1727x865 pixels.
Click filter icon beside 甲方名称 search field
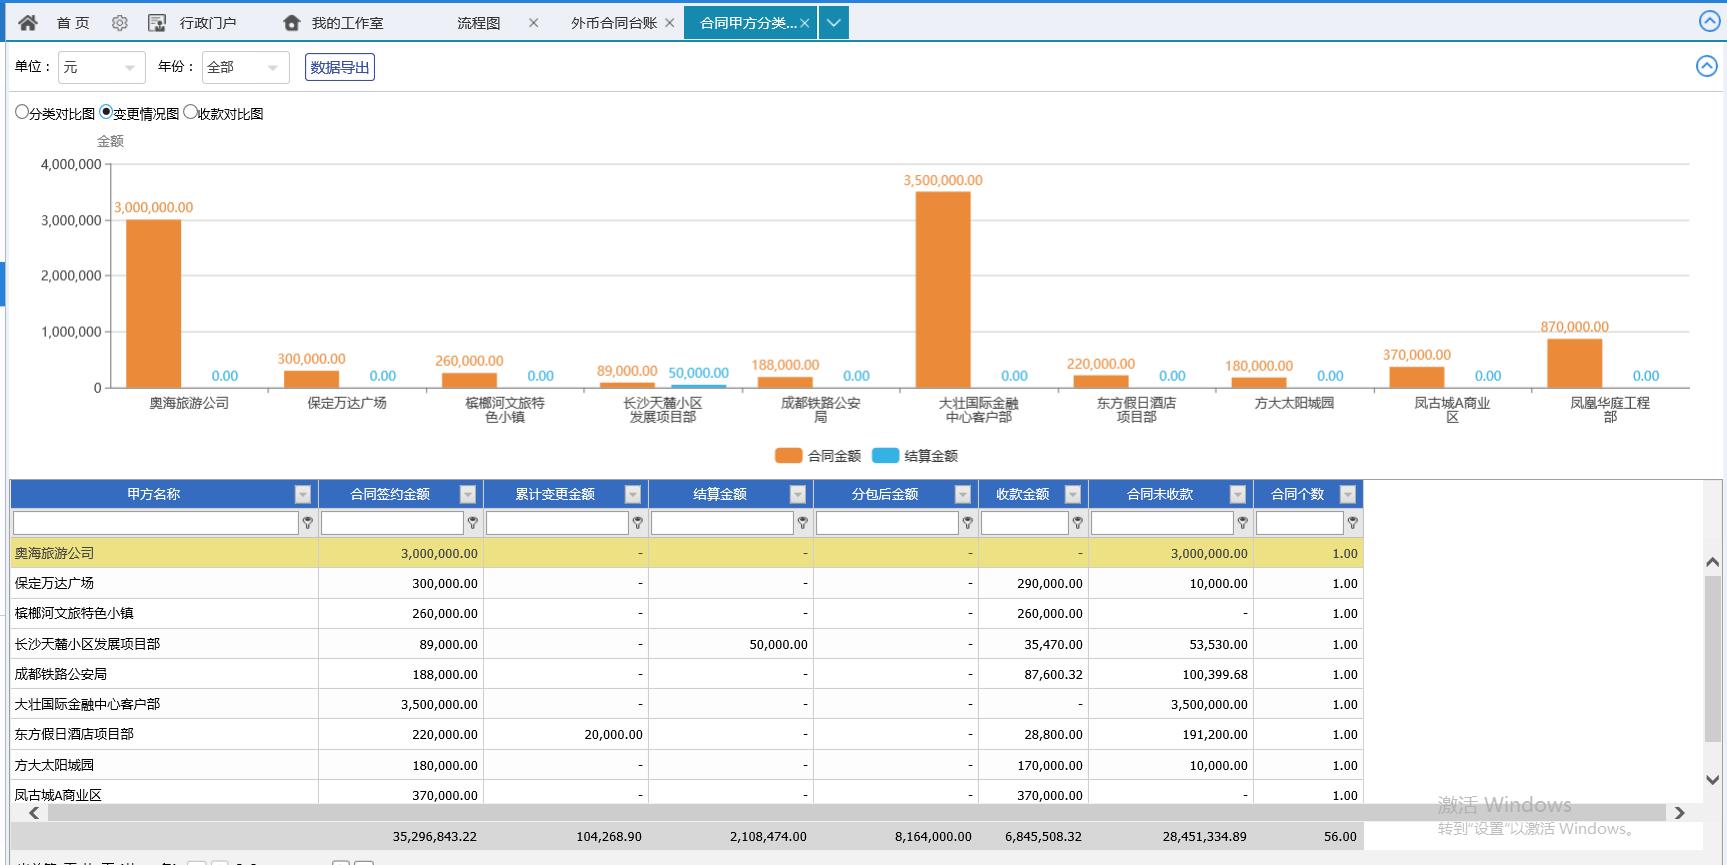pos(308,523)
